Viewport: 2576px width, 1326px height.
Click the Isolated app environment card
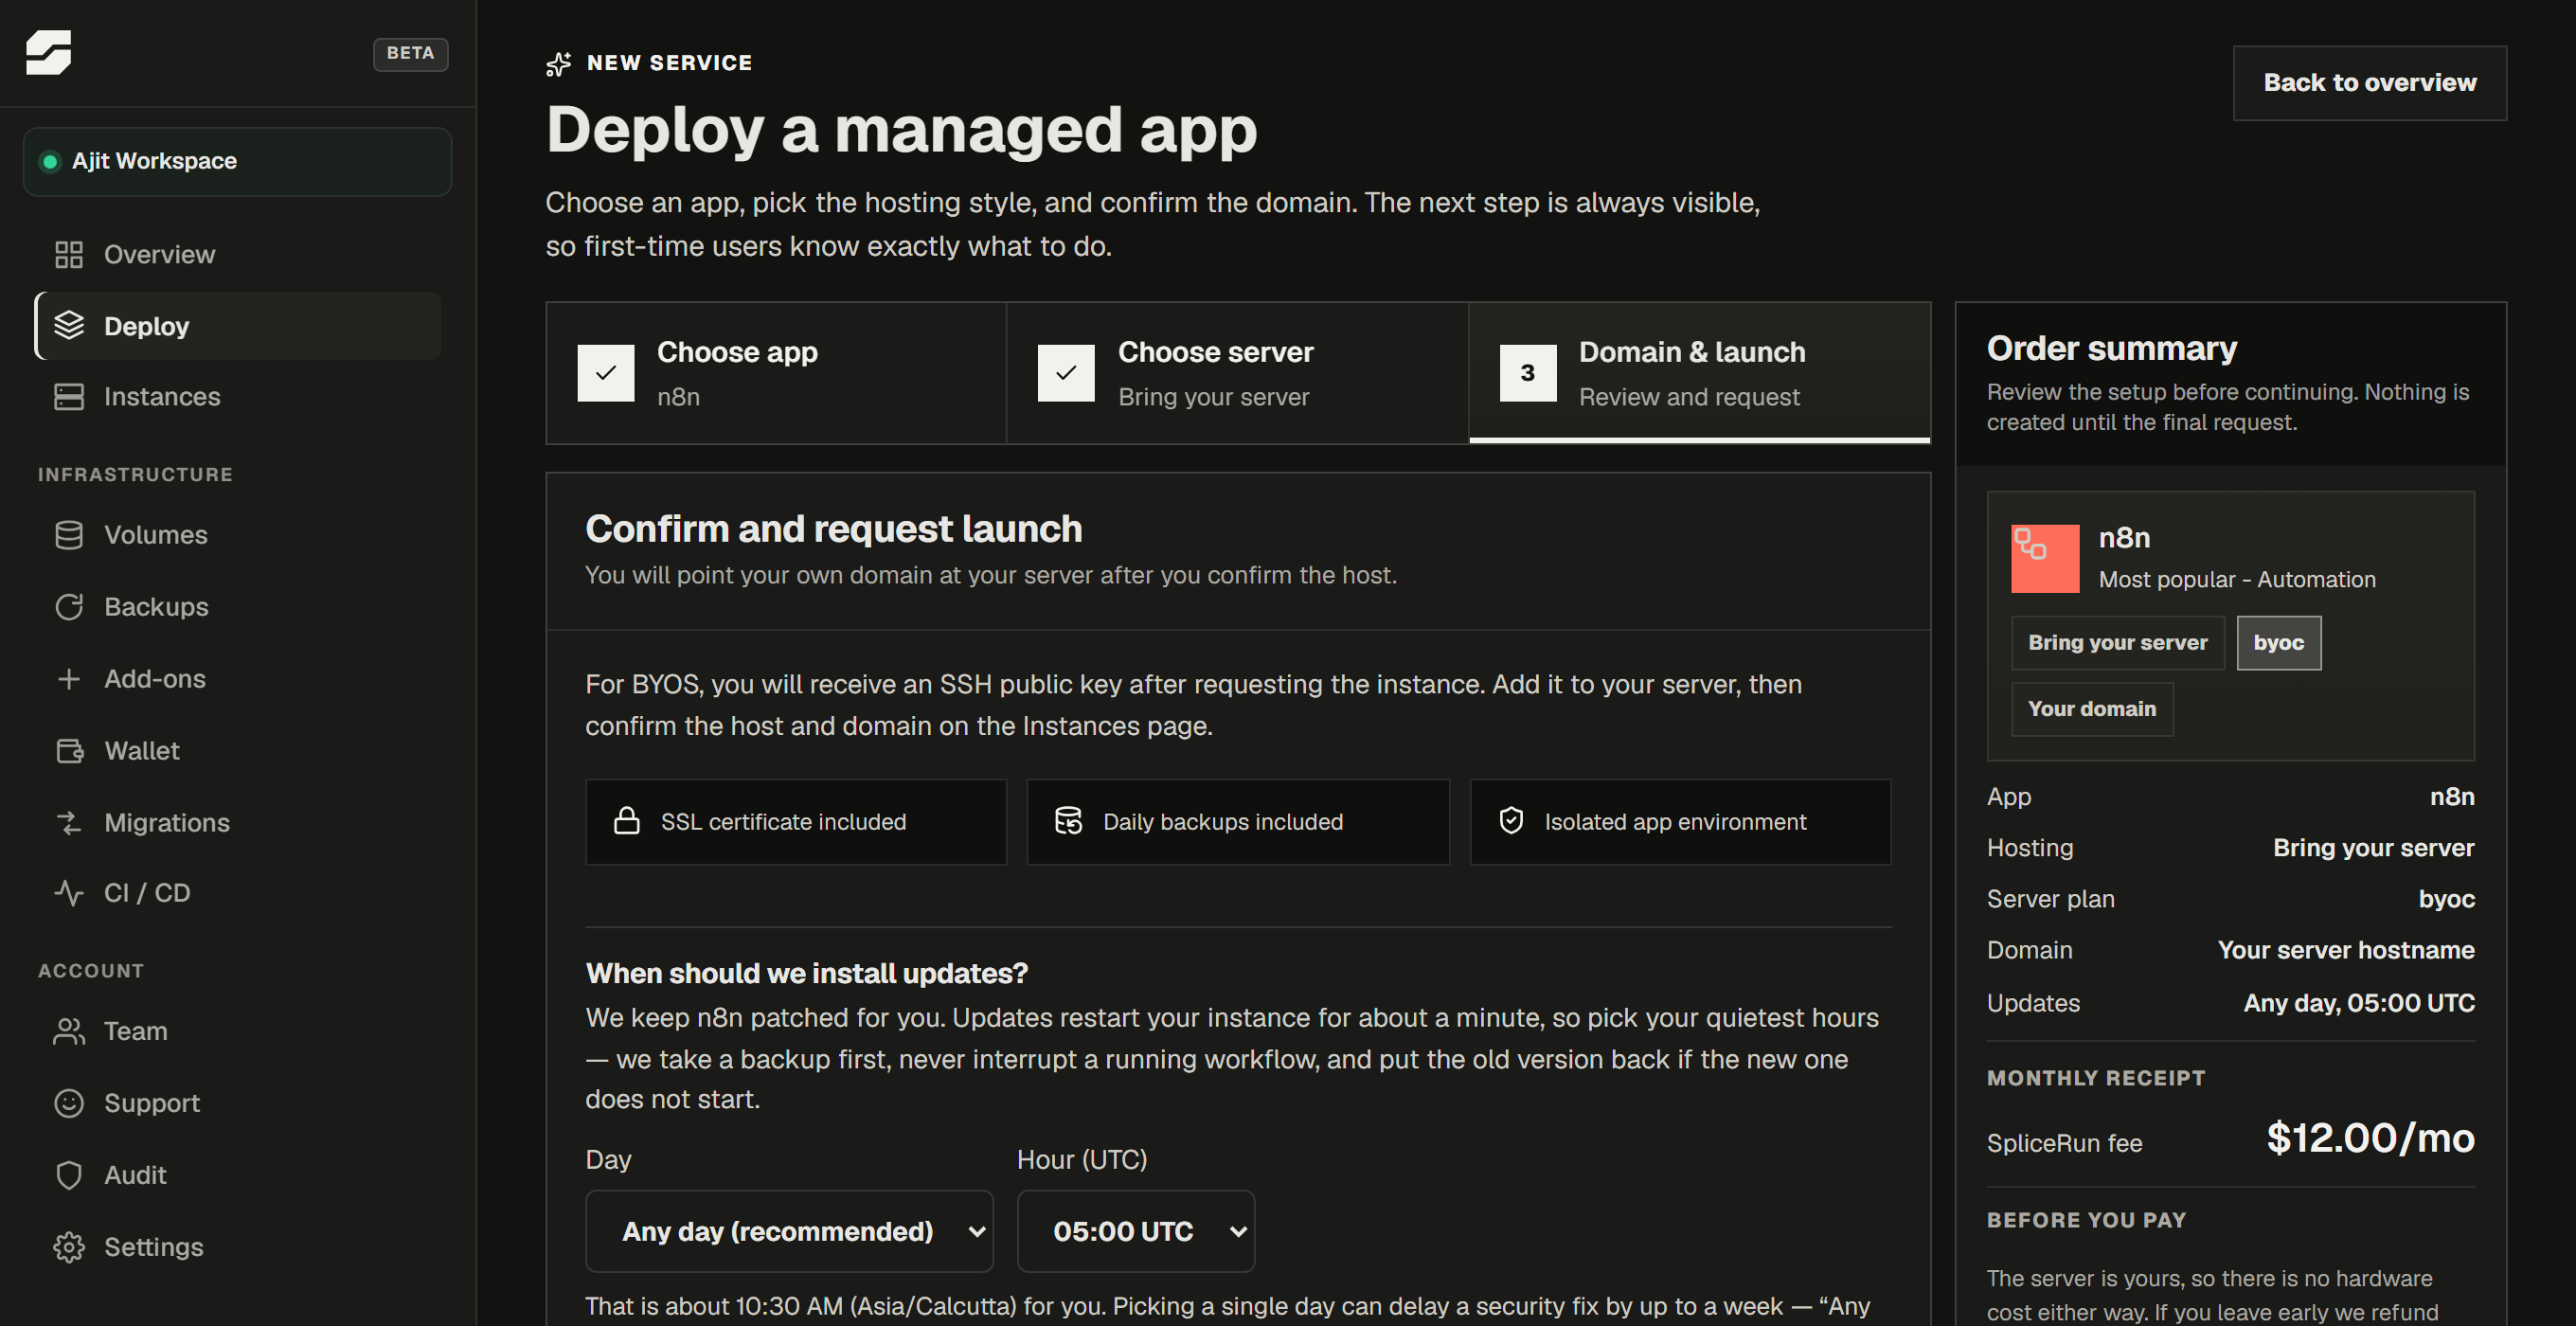(1680, 822)
